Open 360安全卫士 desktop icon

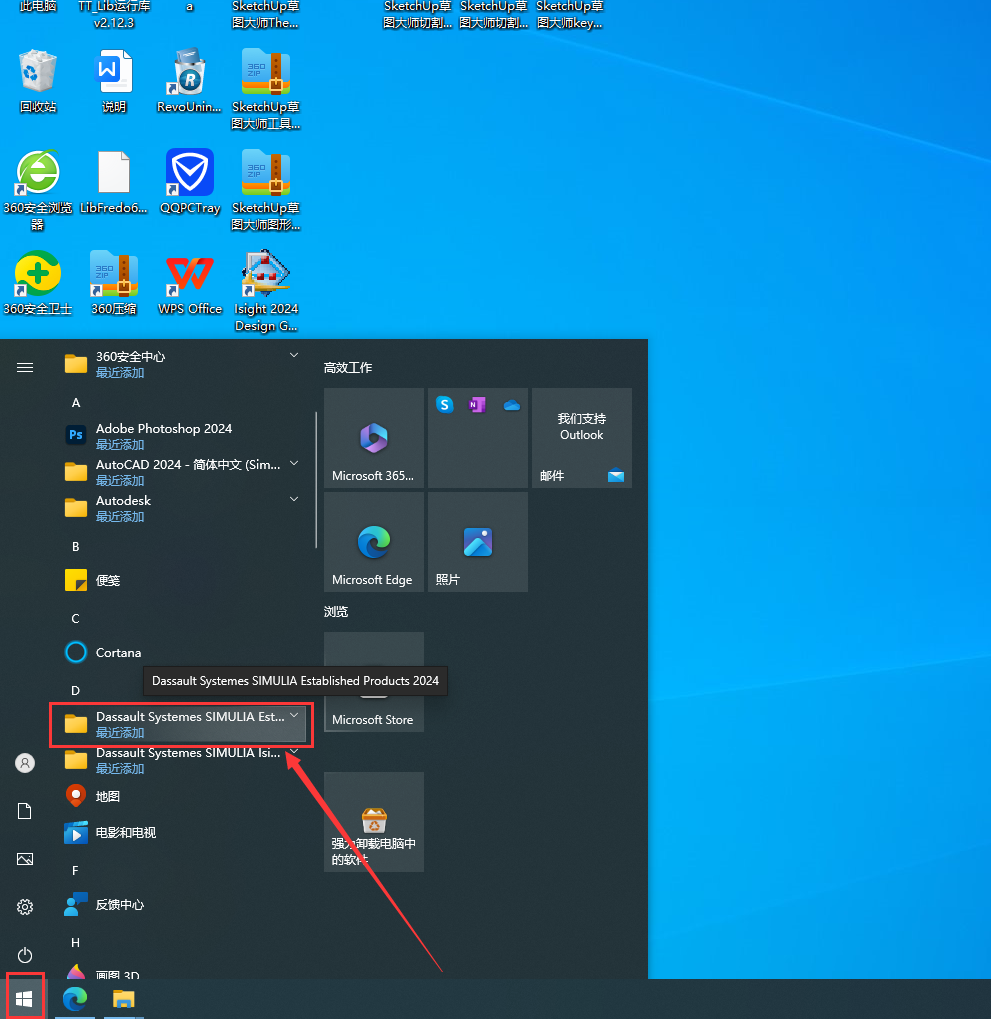pos(38,284)
